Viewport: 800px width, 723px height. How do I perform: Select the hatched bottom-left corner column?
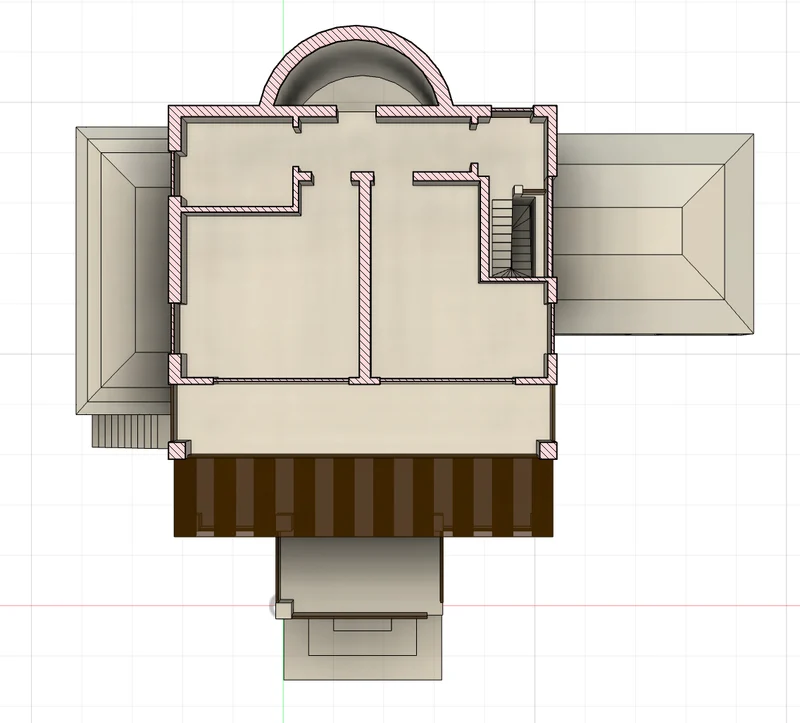coord(178,450)
